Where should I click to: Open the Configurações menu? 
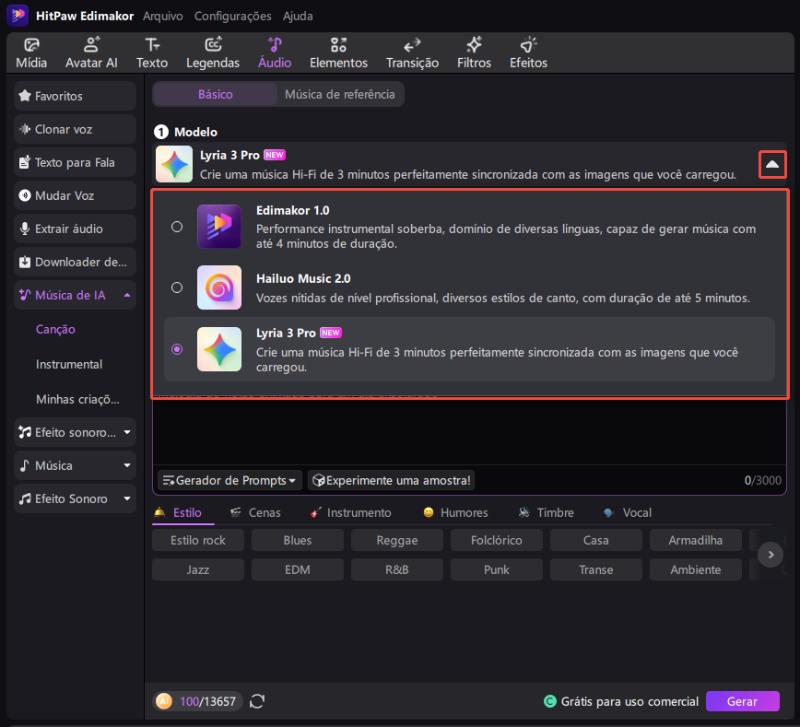233,16
